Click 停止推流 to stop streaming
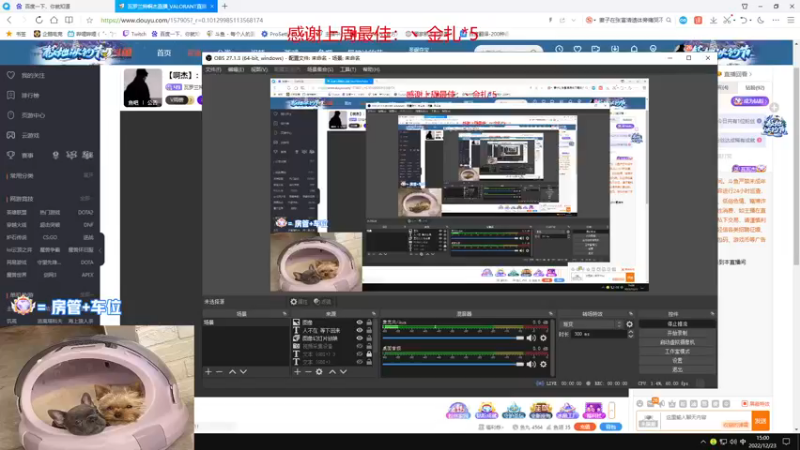Screen dimensions: 800x450 click(x=677, y=324)
